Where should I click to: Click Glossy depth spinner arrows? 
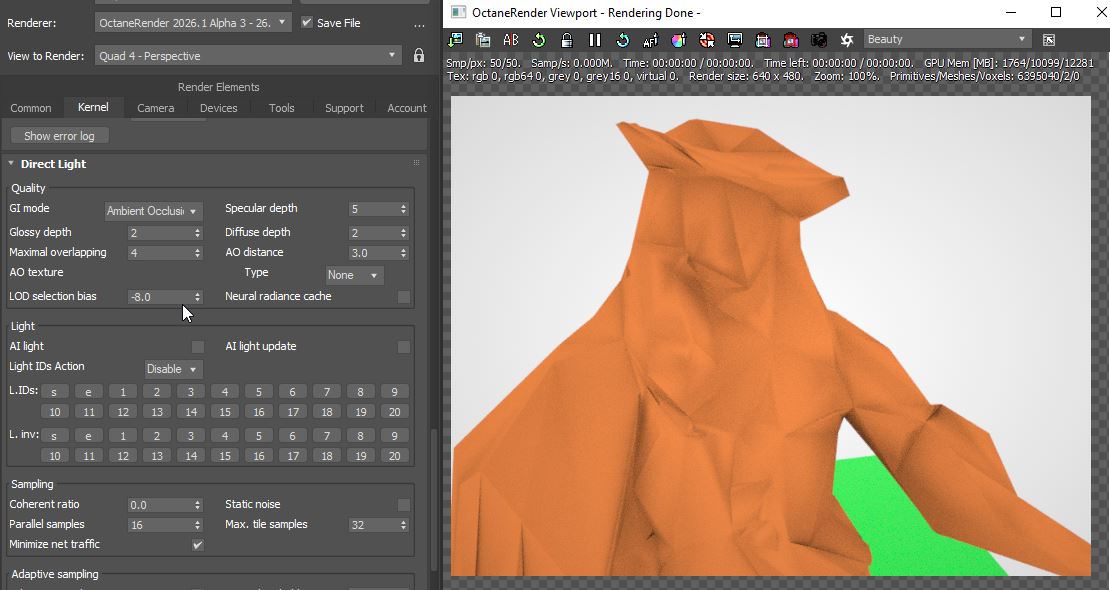click(x=198, y=233)
